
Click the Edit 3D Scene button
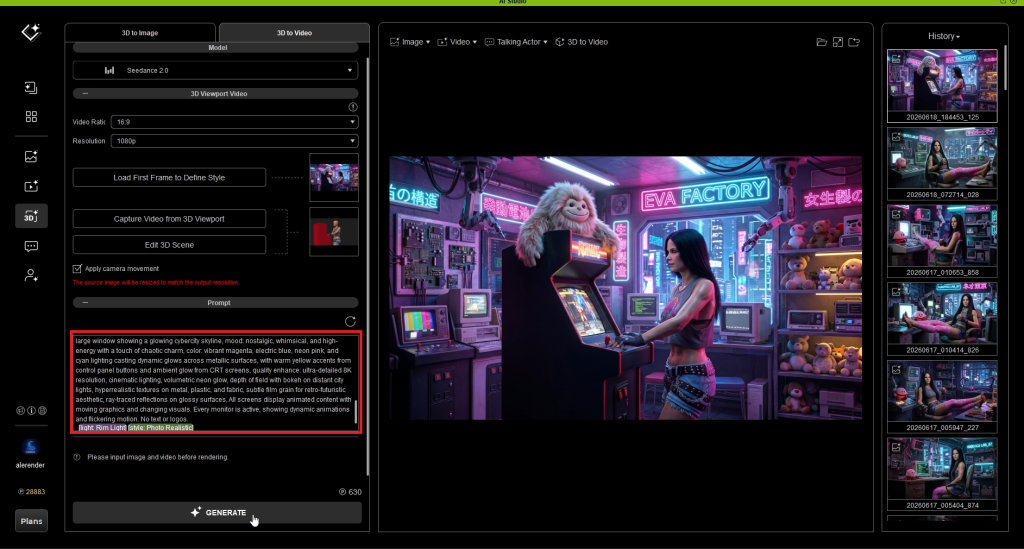[169, 245]
